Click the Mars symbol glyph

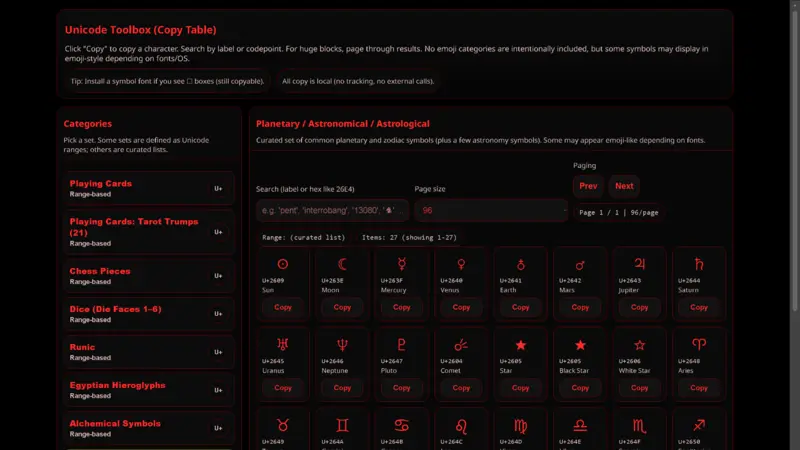[580, 265]
